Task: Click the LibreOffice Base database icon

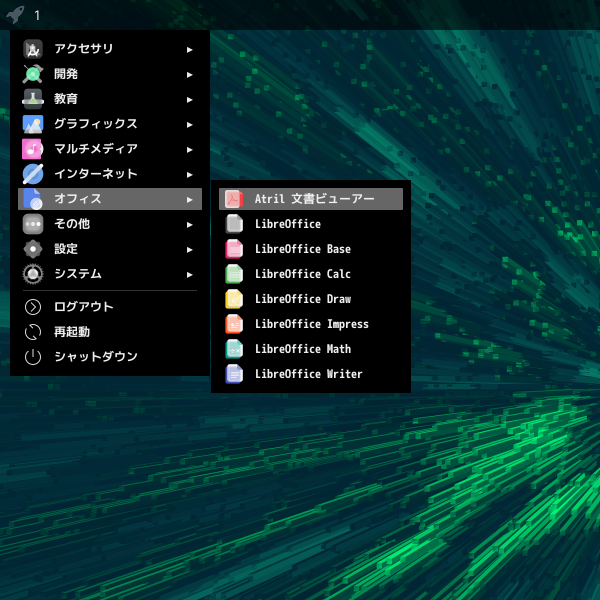Action: tap(234, 249)
